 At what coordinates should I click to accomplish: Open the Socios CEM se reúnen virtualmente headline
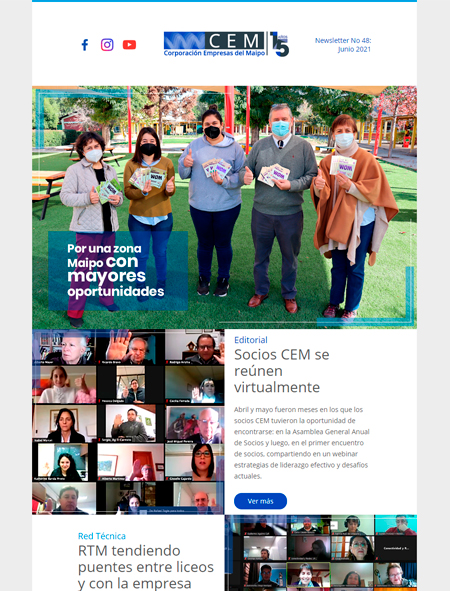coord(282,371)
